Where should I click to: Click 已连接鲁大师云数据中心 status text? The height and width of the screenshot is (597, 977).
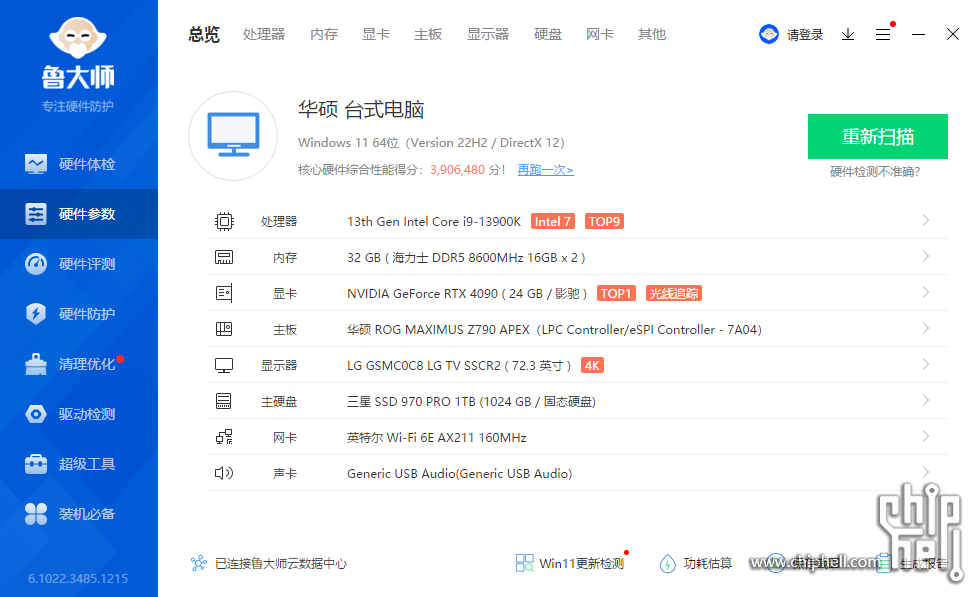(x=281, y=563)
